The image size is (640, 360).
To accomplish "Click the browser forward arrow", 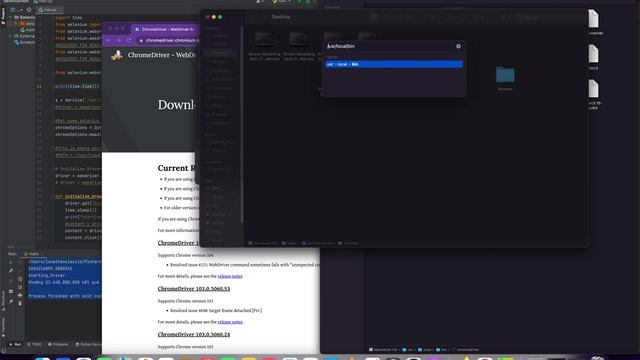I will [119, 40].
